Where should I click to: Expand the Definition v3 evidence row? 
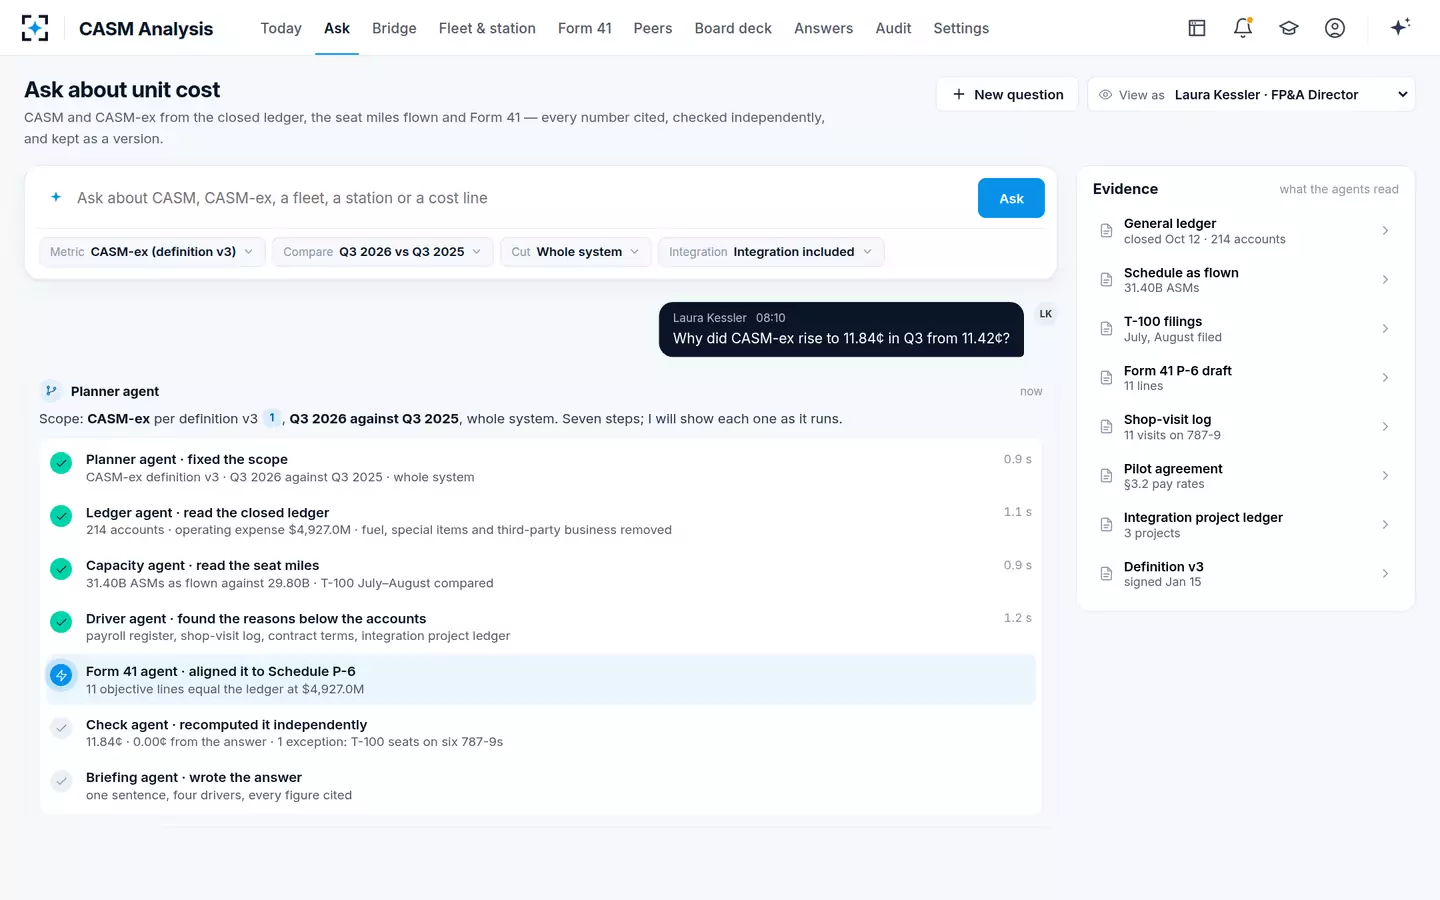1246,574
